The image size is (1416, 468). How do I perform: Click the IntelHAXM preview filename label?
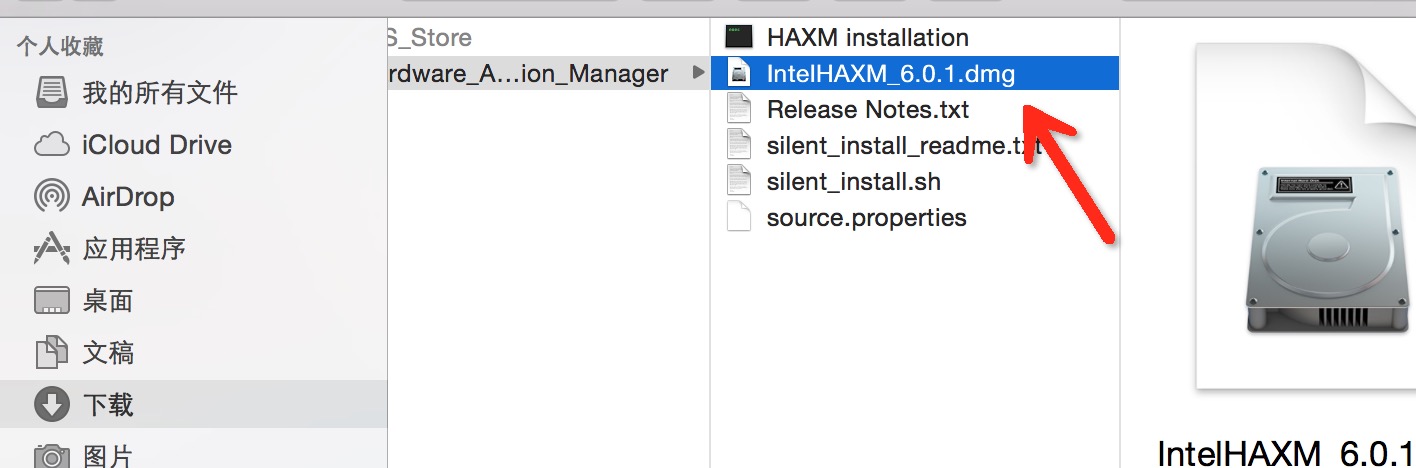[x=1286, y=453]
